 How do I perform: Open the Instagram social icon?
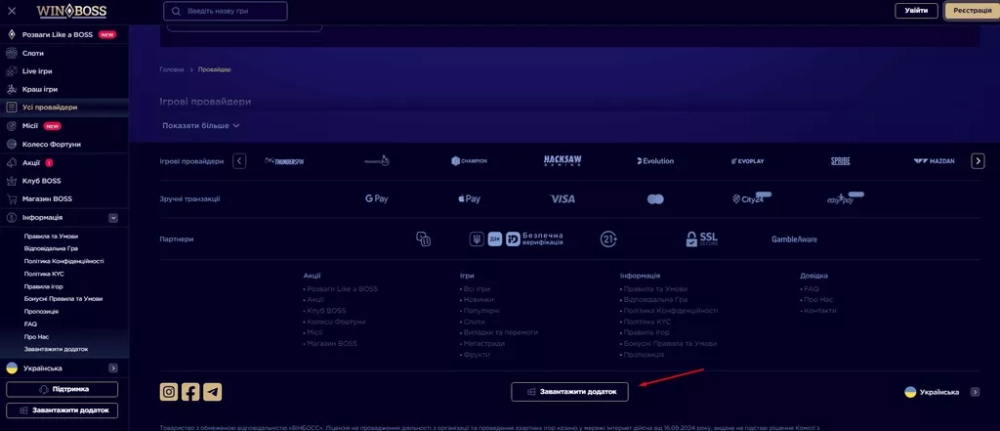(x=168, y=392)
